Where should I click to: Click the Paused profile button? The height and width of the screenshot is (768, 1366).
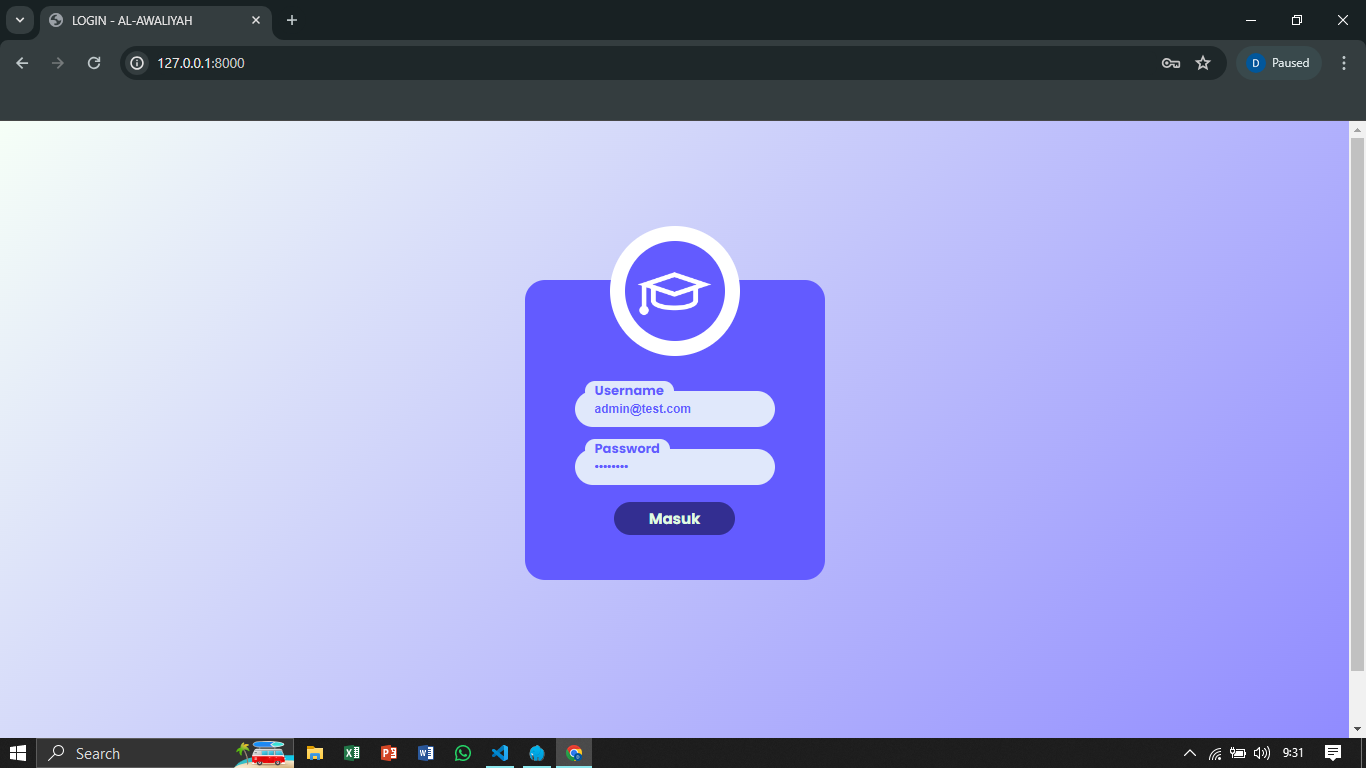(x=1279, y=63)
